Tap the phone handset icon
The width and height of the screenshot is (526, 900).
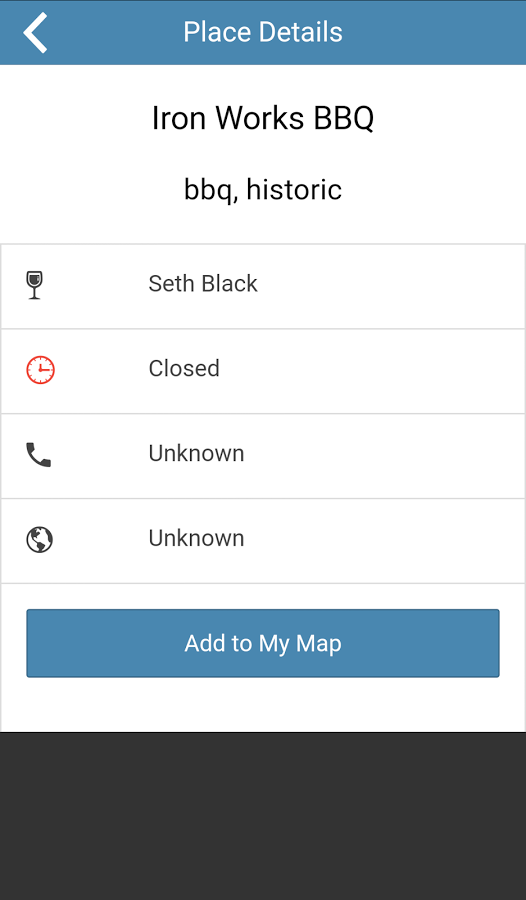tap(38, 455)
